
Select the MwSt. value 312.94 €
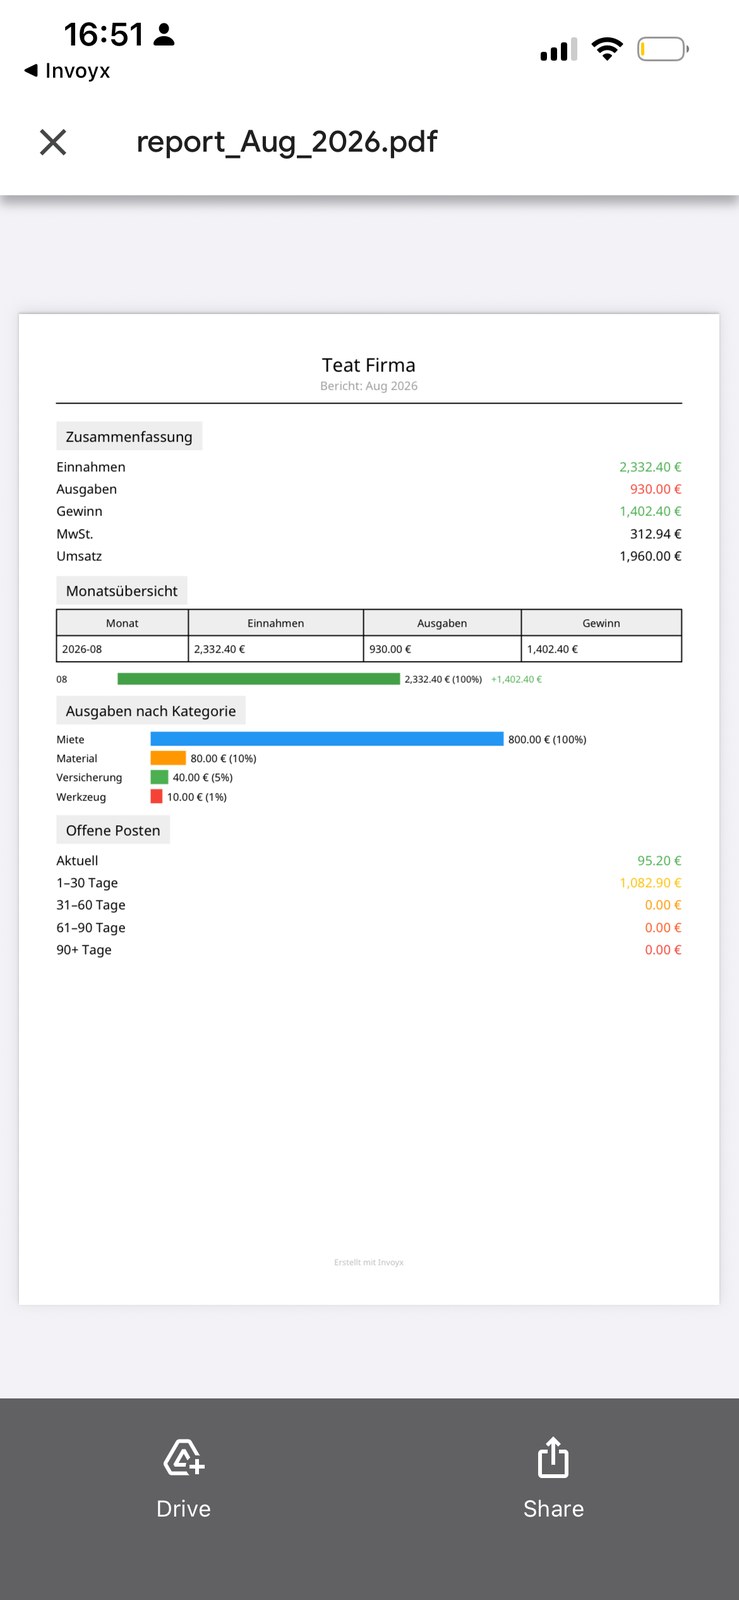(656, 534)
